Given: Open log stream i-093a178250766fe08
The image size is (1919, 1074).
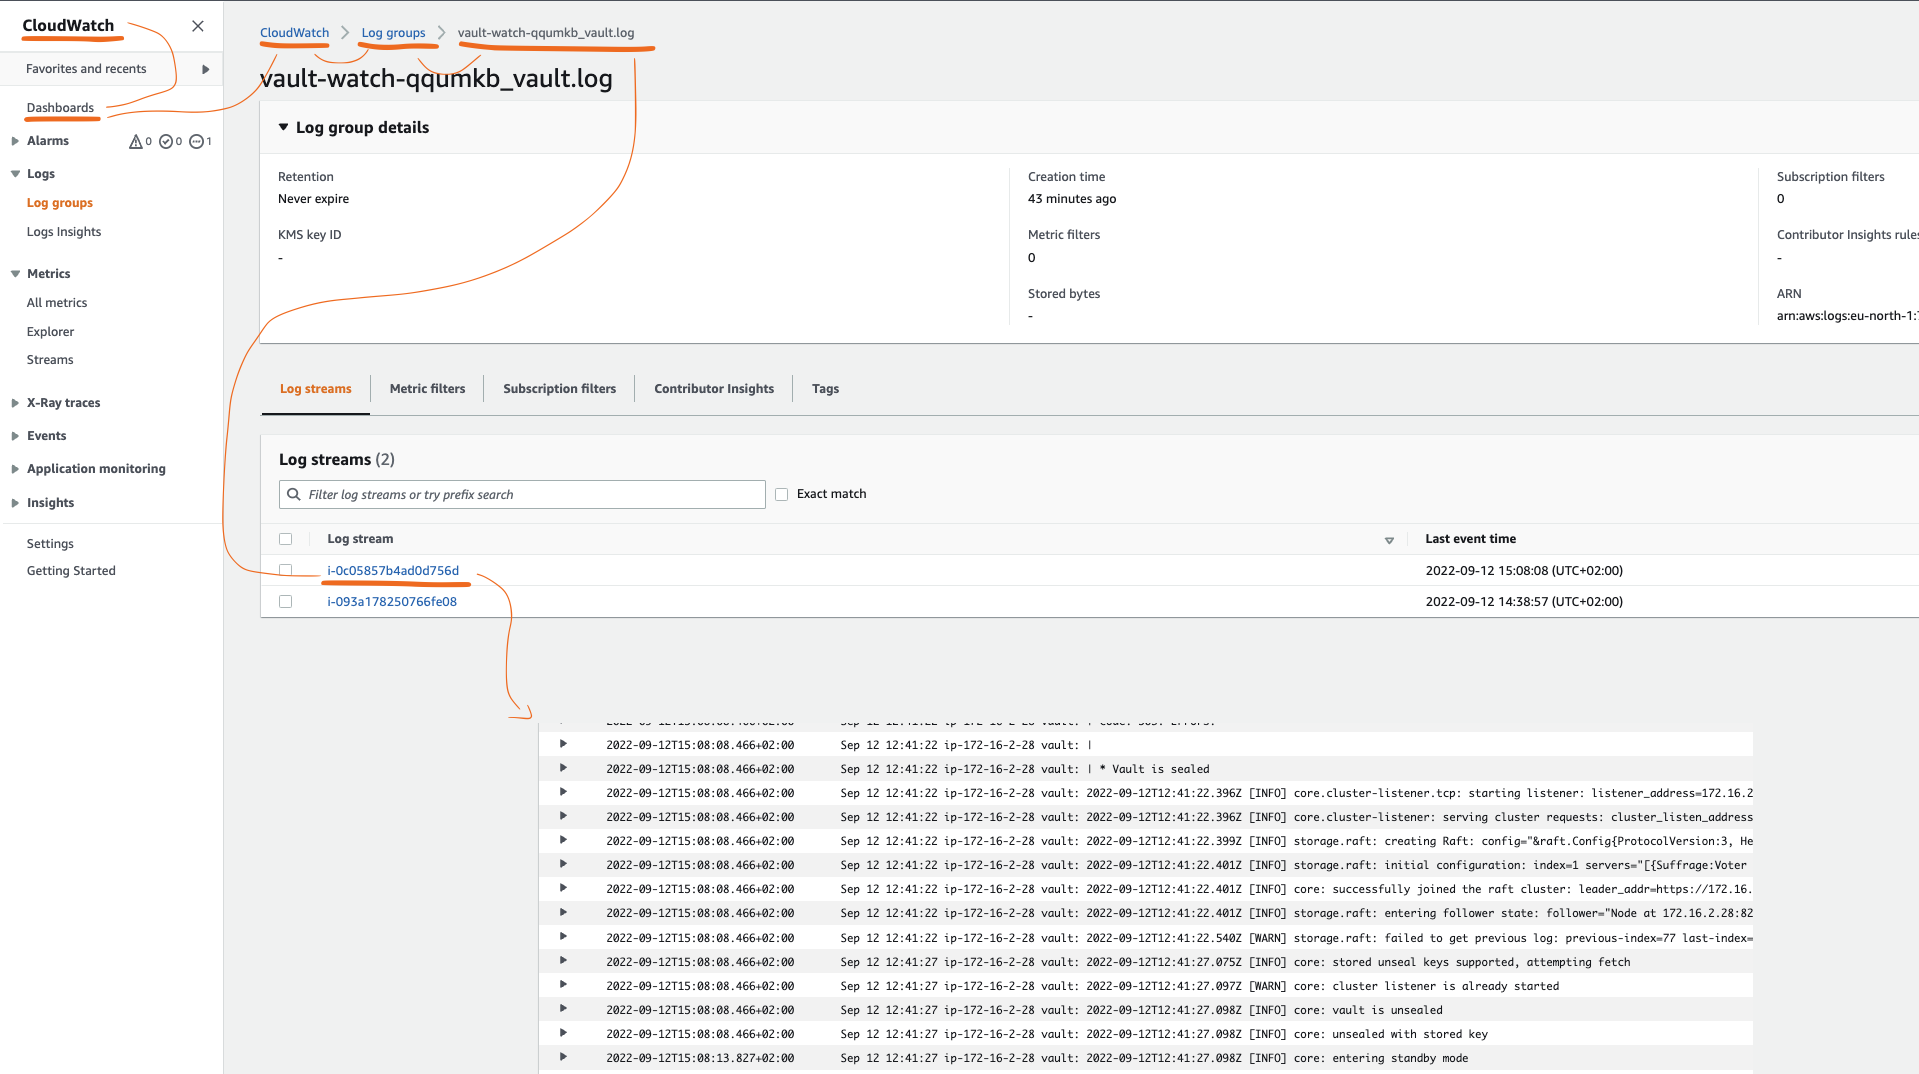Looking at the screenshot, I should (x=392, y=602).
